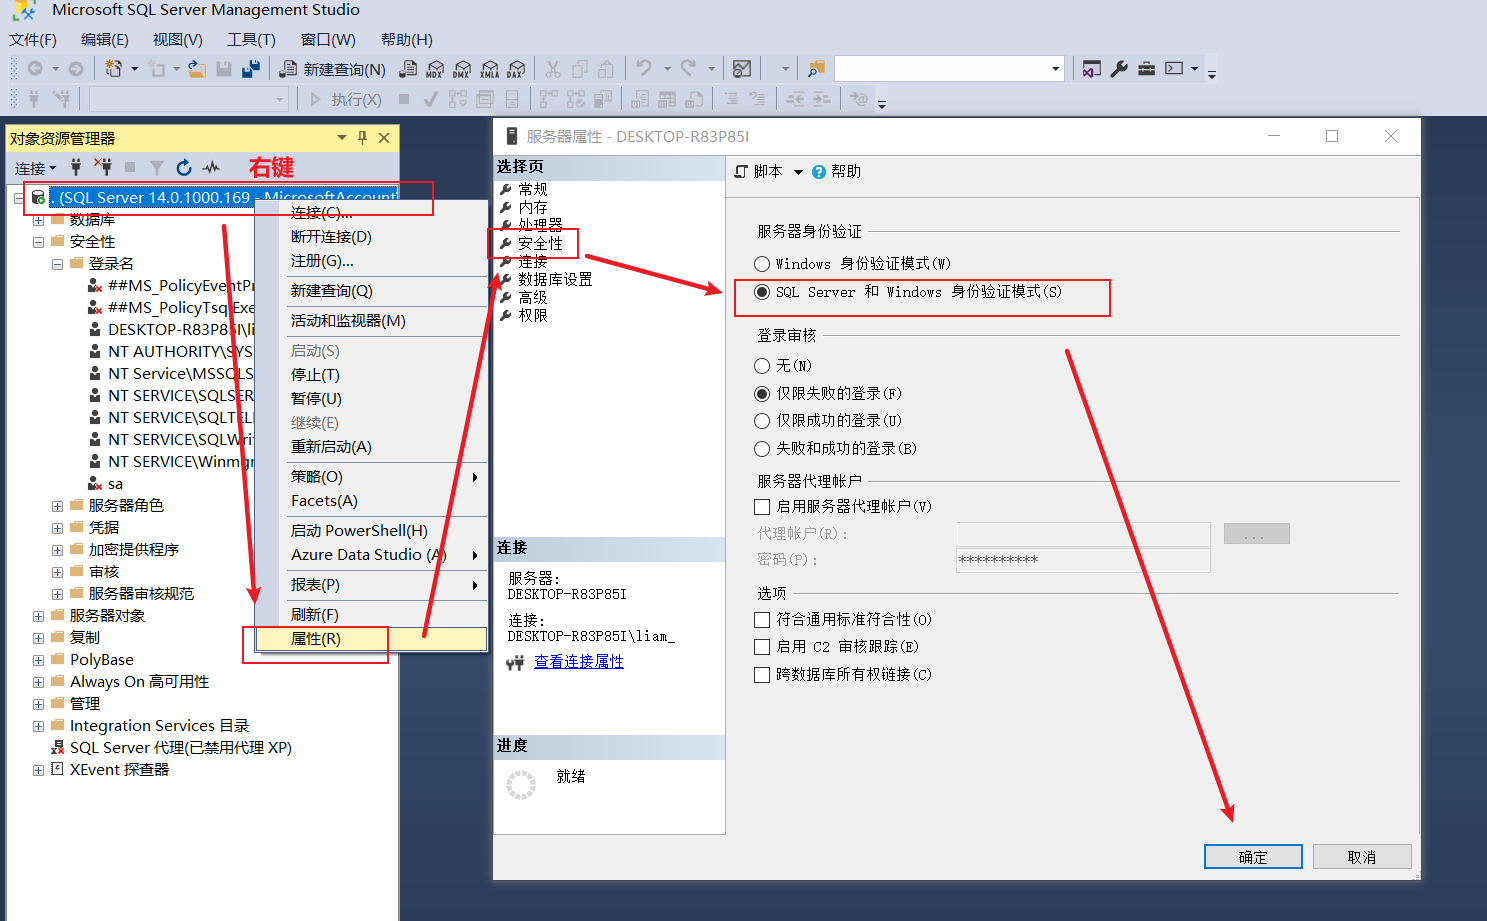Screen dimensions: 1487x921
Task: Click the Database Engine Query icon
Action: [408, 69]
